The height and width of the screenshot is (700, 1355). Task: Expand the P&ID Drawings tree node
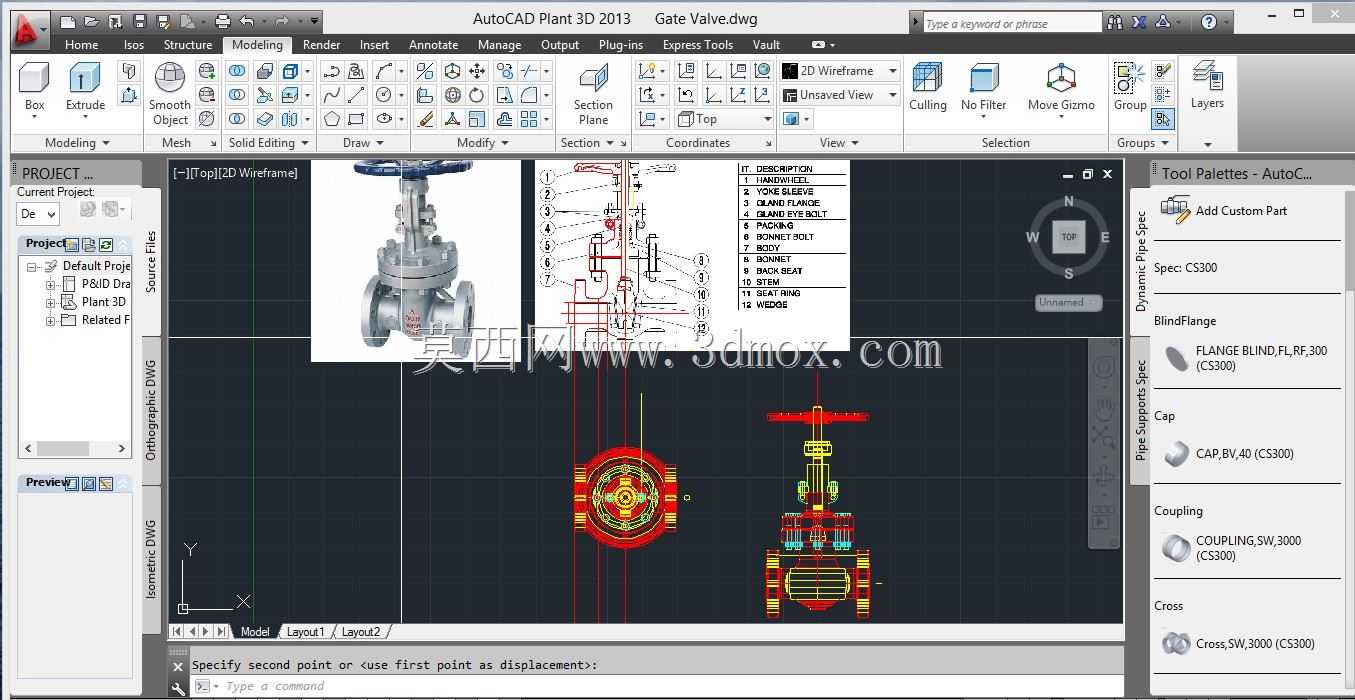pos(50,284)
